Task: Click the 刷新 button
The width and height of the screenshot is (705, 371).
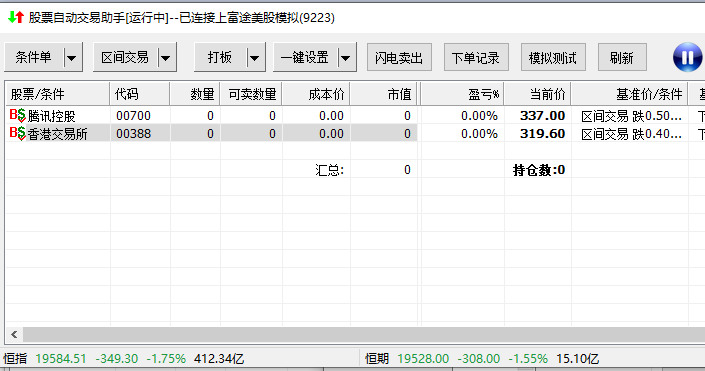Action: [x=622, y=58]
